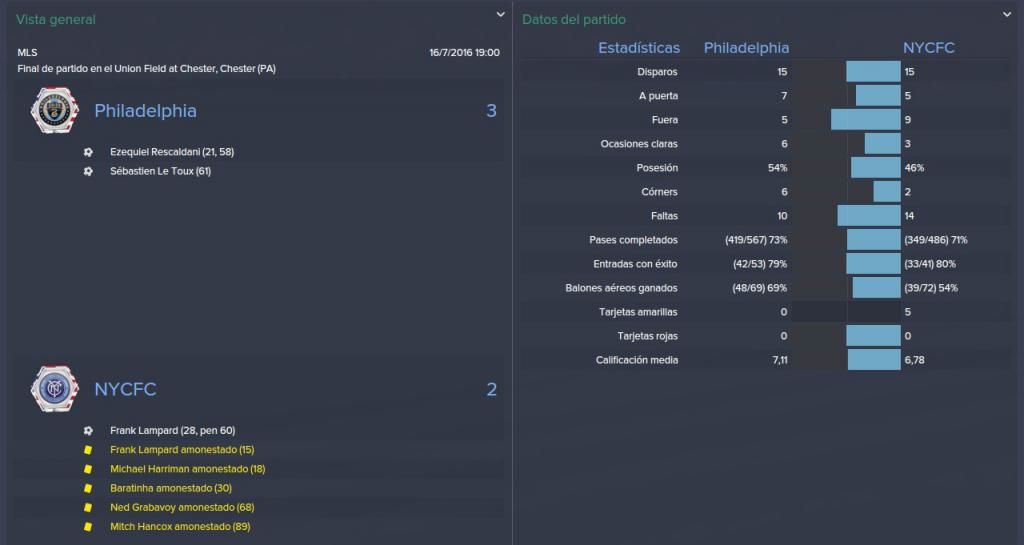The width and height of the screenshot is (1024, 545).
Task: Click the Posesión stat bar
Action: pos(876,168)
